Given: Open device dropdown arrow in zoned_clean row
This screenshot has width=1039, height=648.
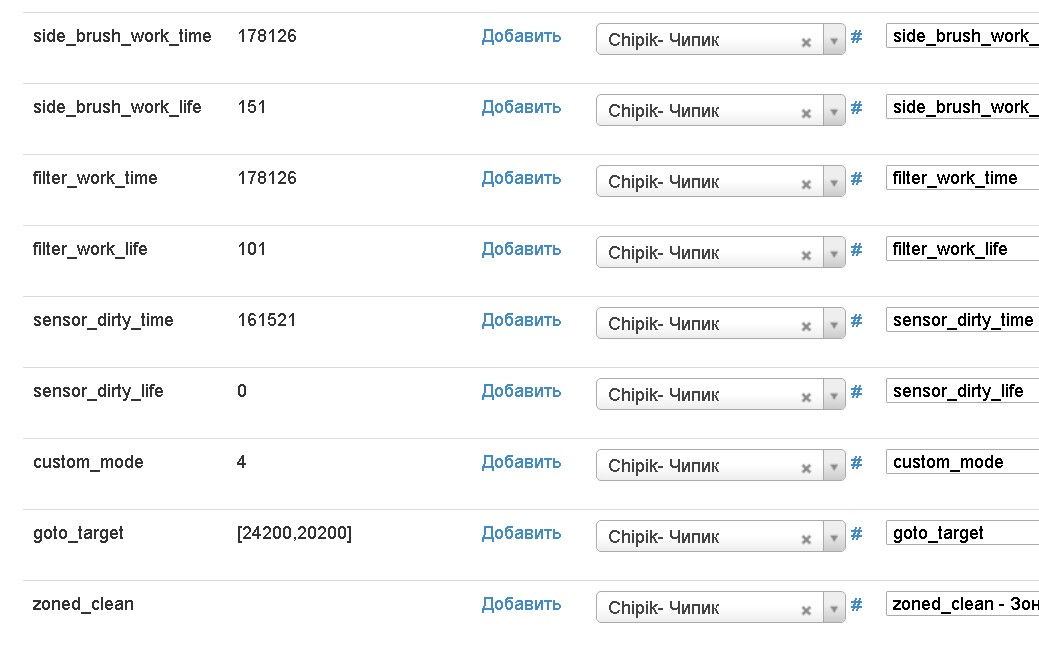Looking at the screenshot, I should coord(834,608).
